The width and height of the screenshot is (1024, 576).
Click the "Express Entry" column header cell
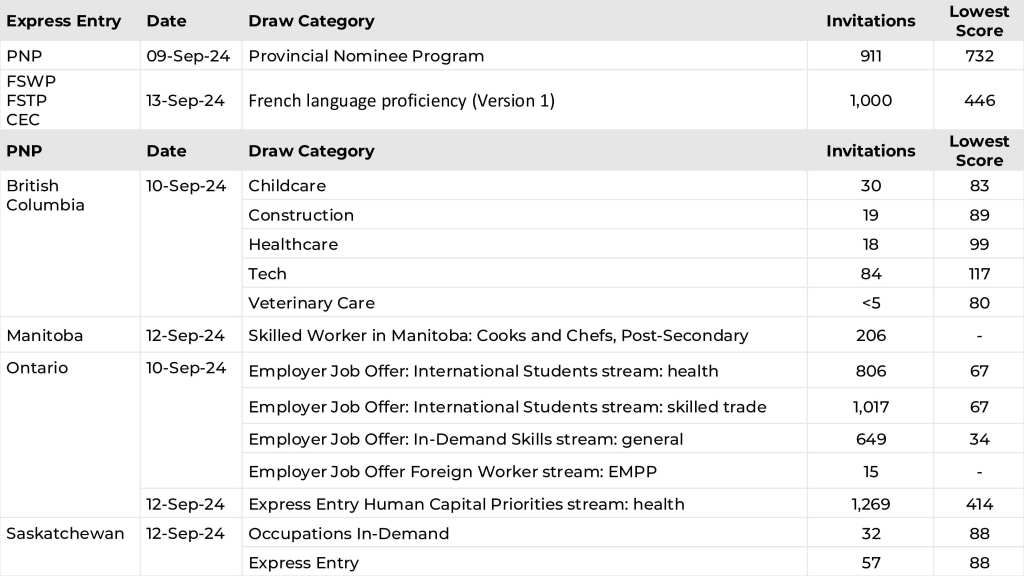[x=63, y=21]
